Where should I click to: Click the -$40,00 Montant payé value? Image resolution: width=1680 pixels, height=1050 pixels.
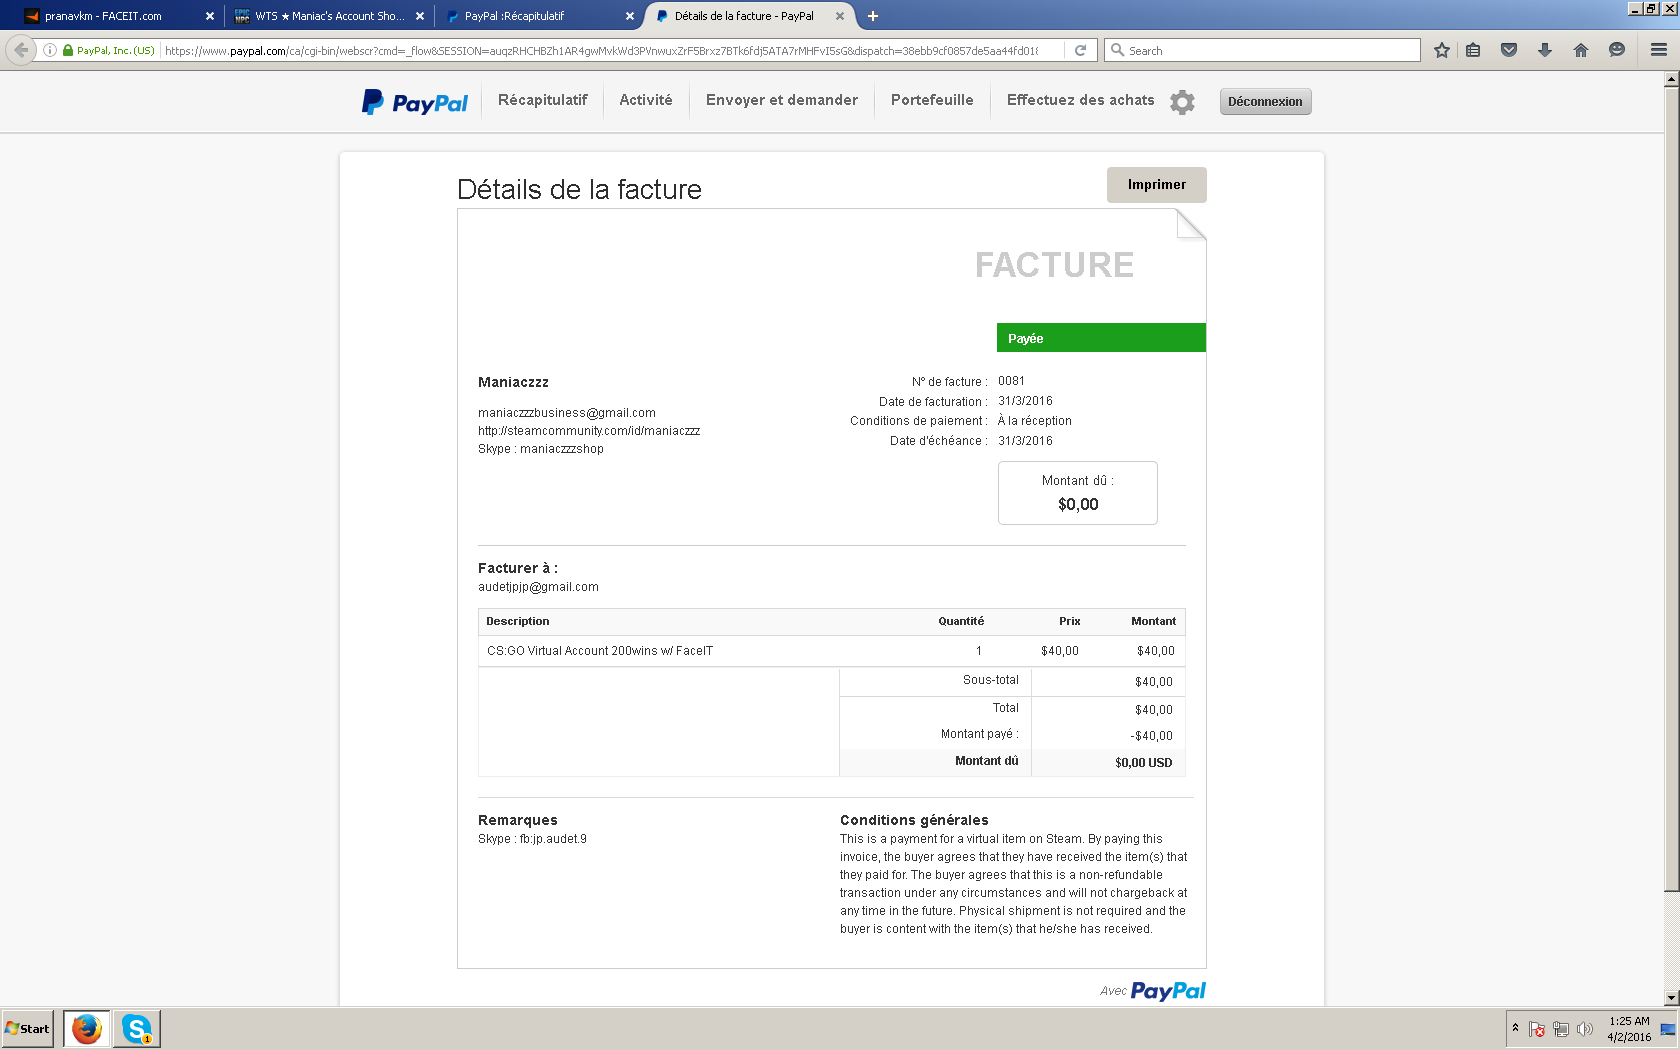[1151, 736]
